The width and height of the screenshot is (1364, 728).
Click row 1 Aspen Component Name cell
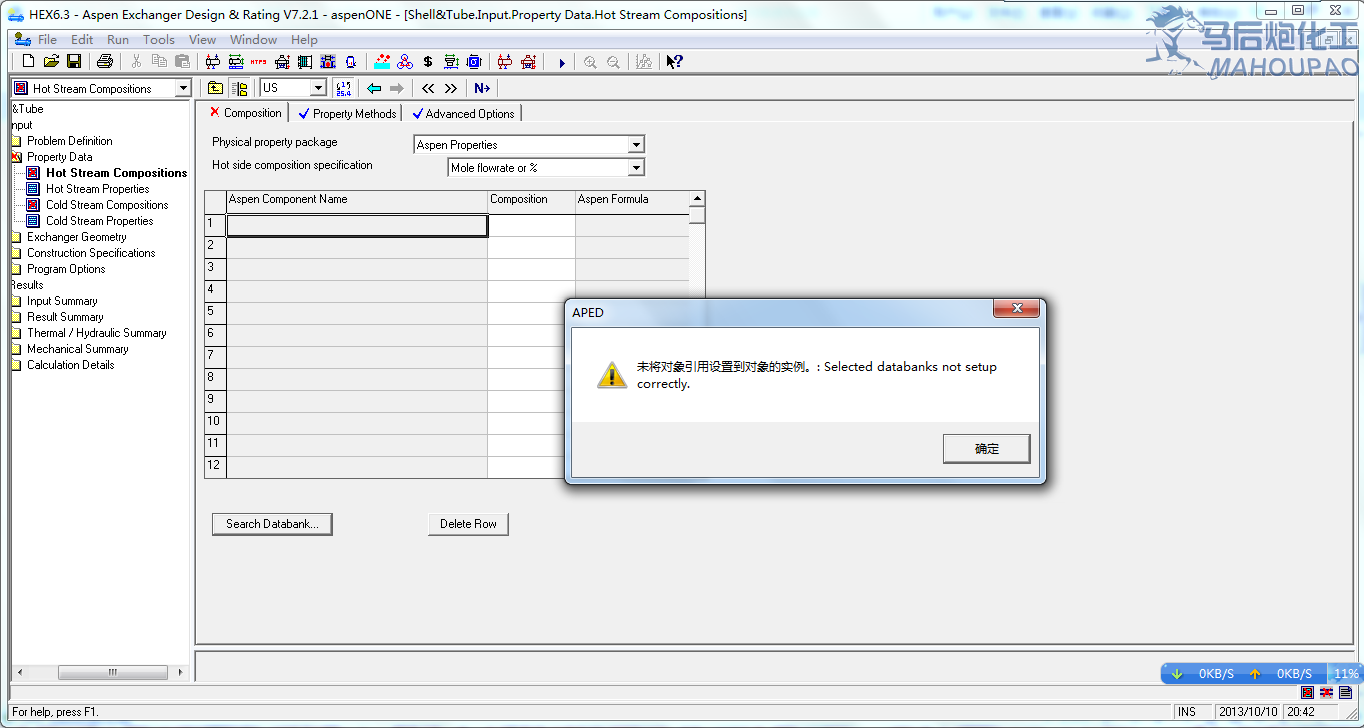(357, 225)
